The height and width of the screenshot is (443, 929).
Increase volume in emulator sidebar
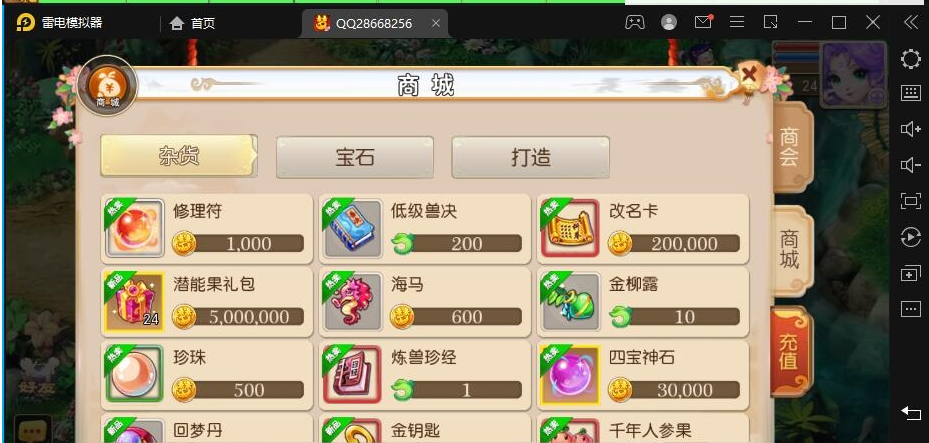click(x=910, y=129)
